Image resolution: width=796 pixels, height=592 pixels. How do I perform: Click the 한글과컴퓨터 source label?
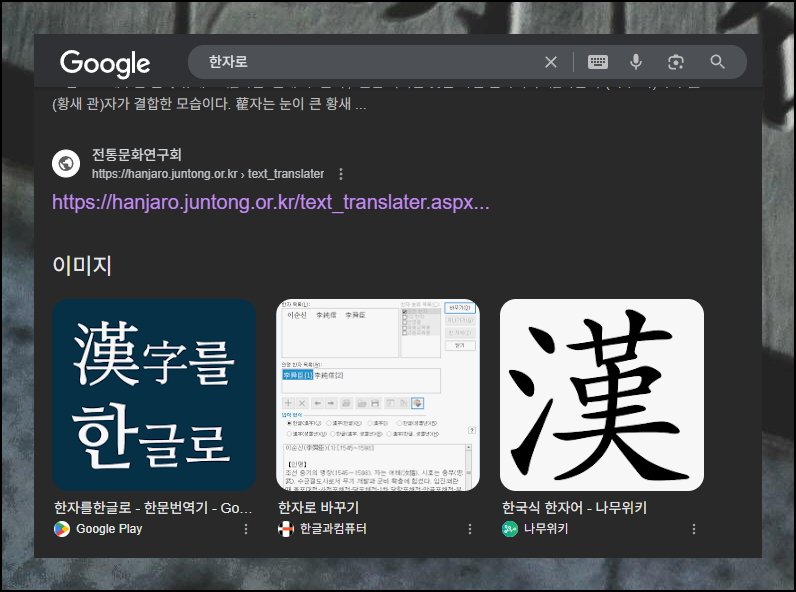tap(334, 529)
